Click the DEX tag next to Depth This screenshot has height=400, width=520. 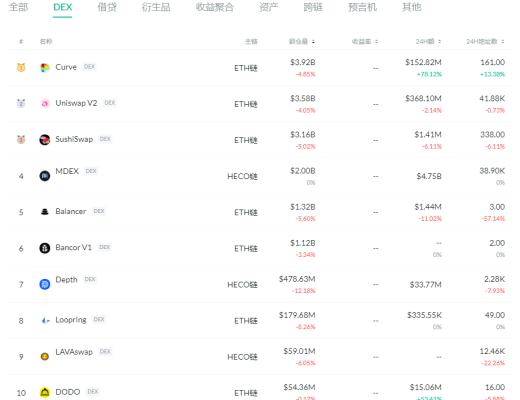[x=90, y=279]
